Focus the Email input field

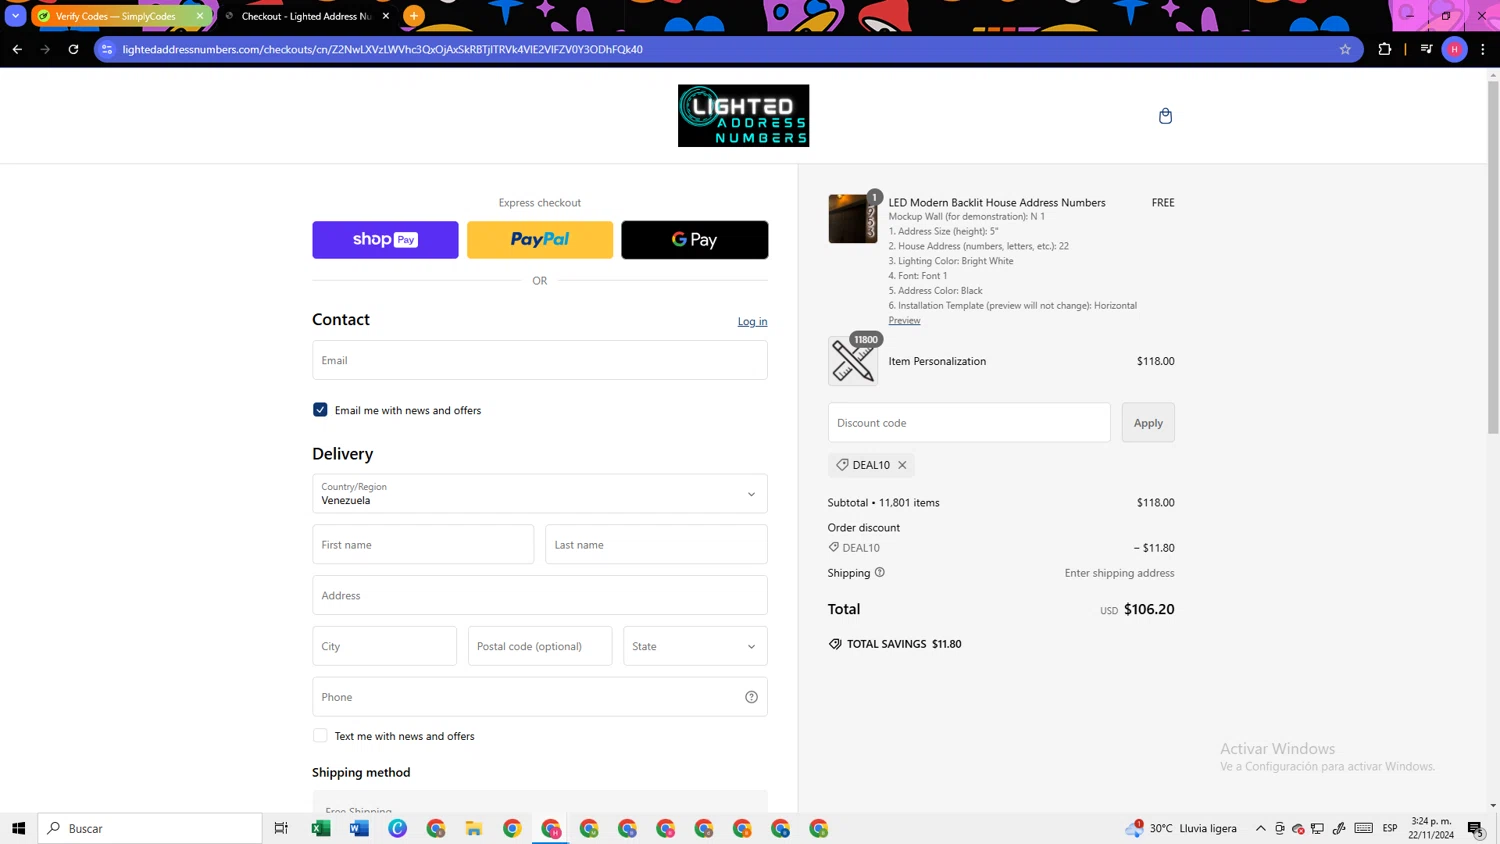click(x=540, y=360)
